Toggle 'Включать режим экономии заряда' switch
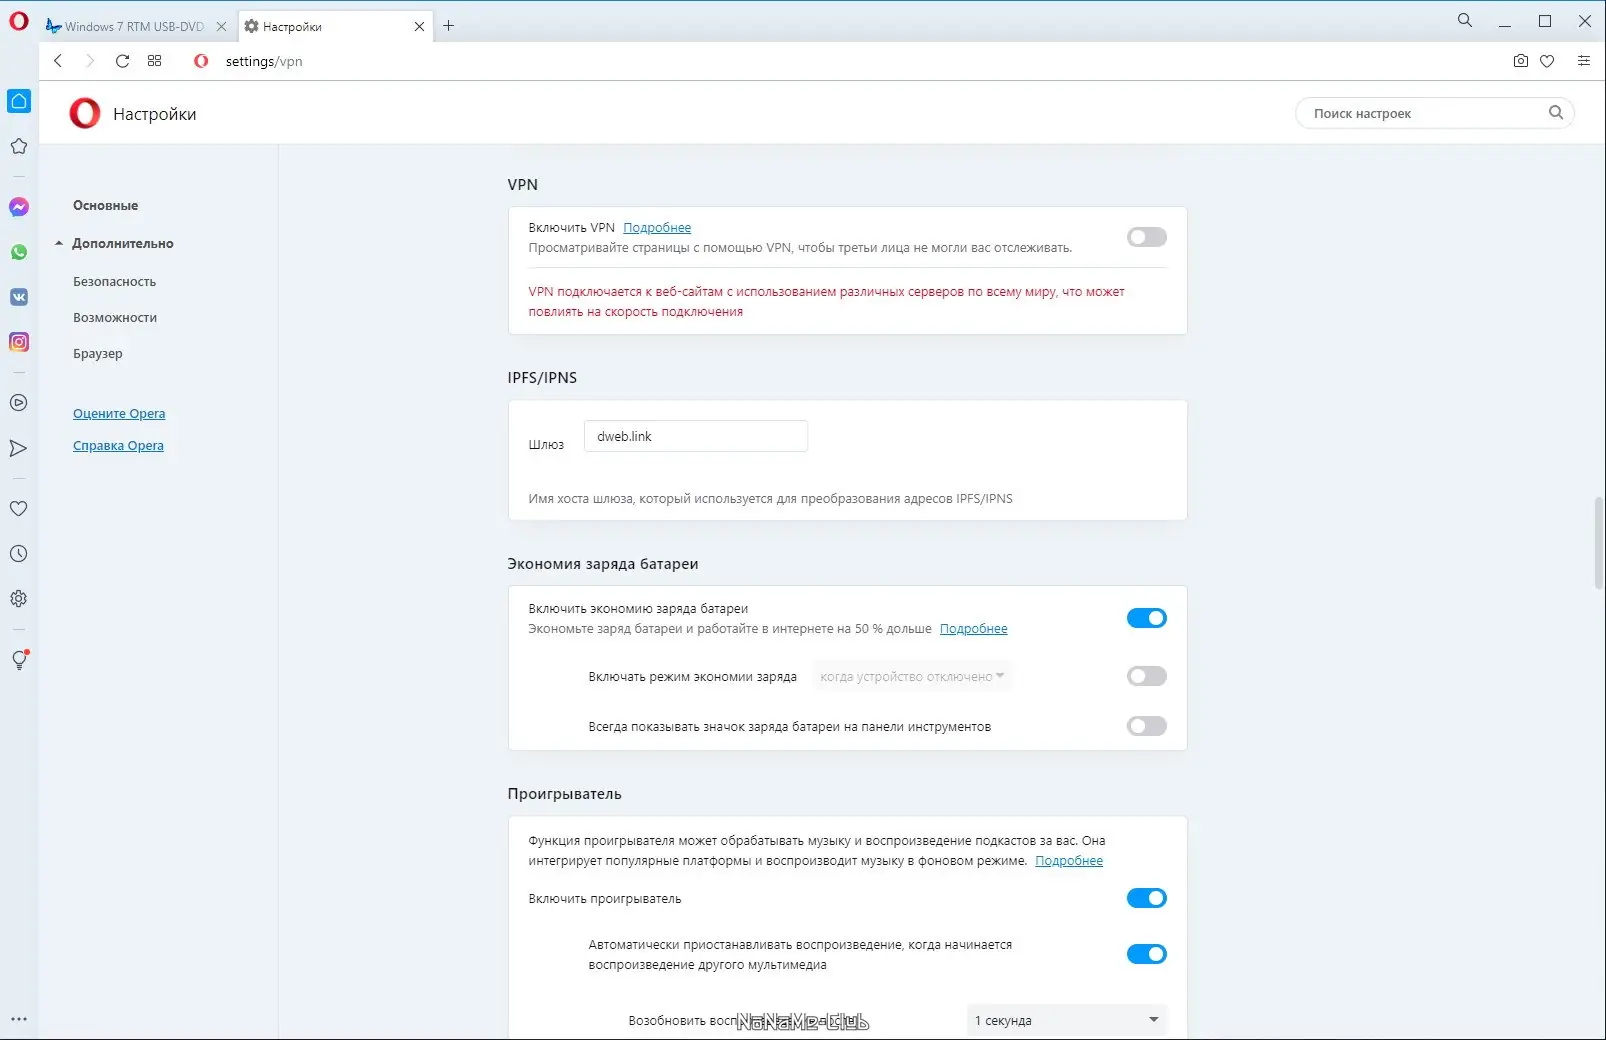Viewport: 1606px width, 1040px height. pyautogui.click(x=1147, y=676)
